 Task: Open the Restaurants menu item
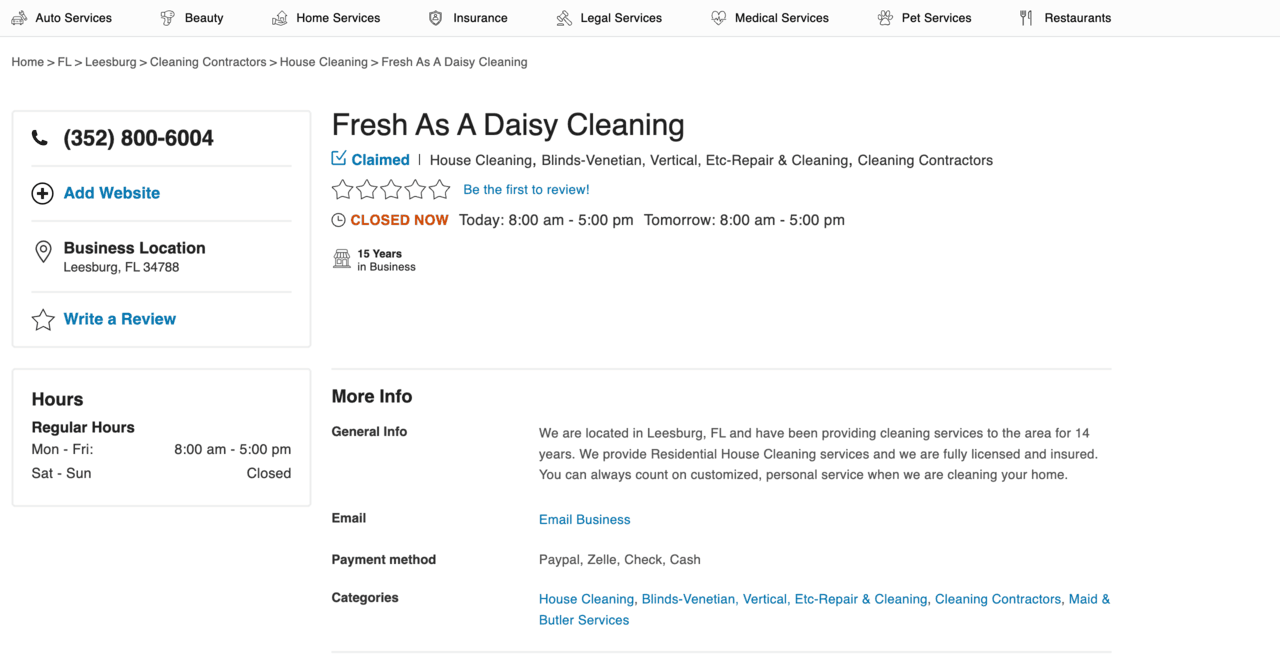coord(1077,18)
